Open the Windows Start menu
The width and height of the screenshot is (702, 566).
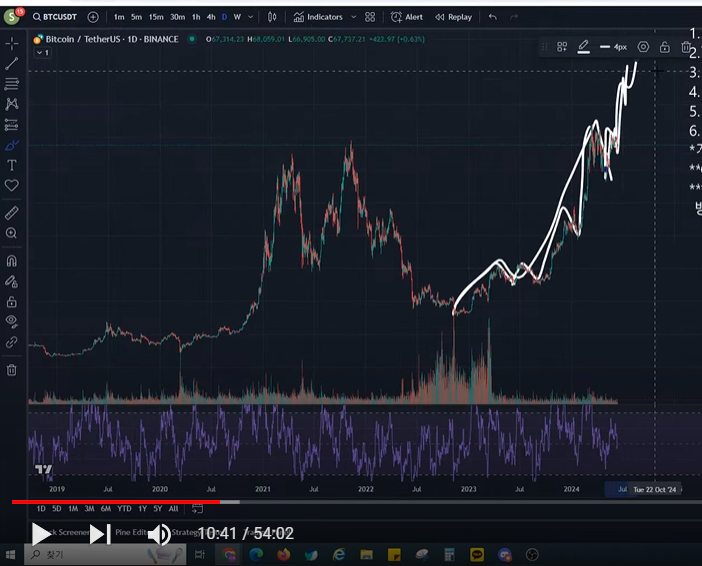point(10,555)
